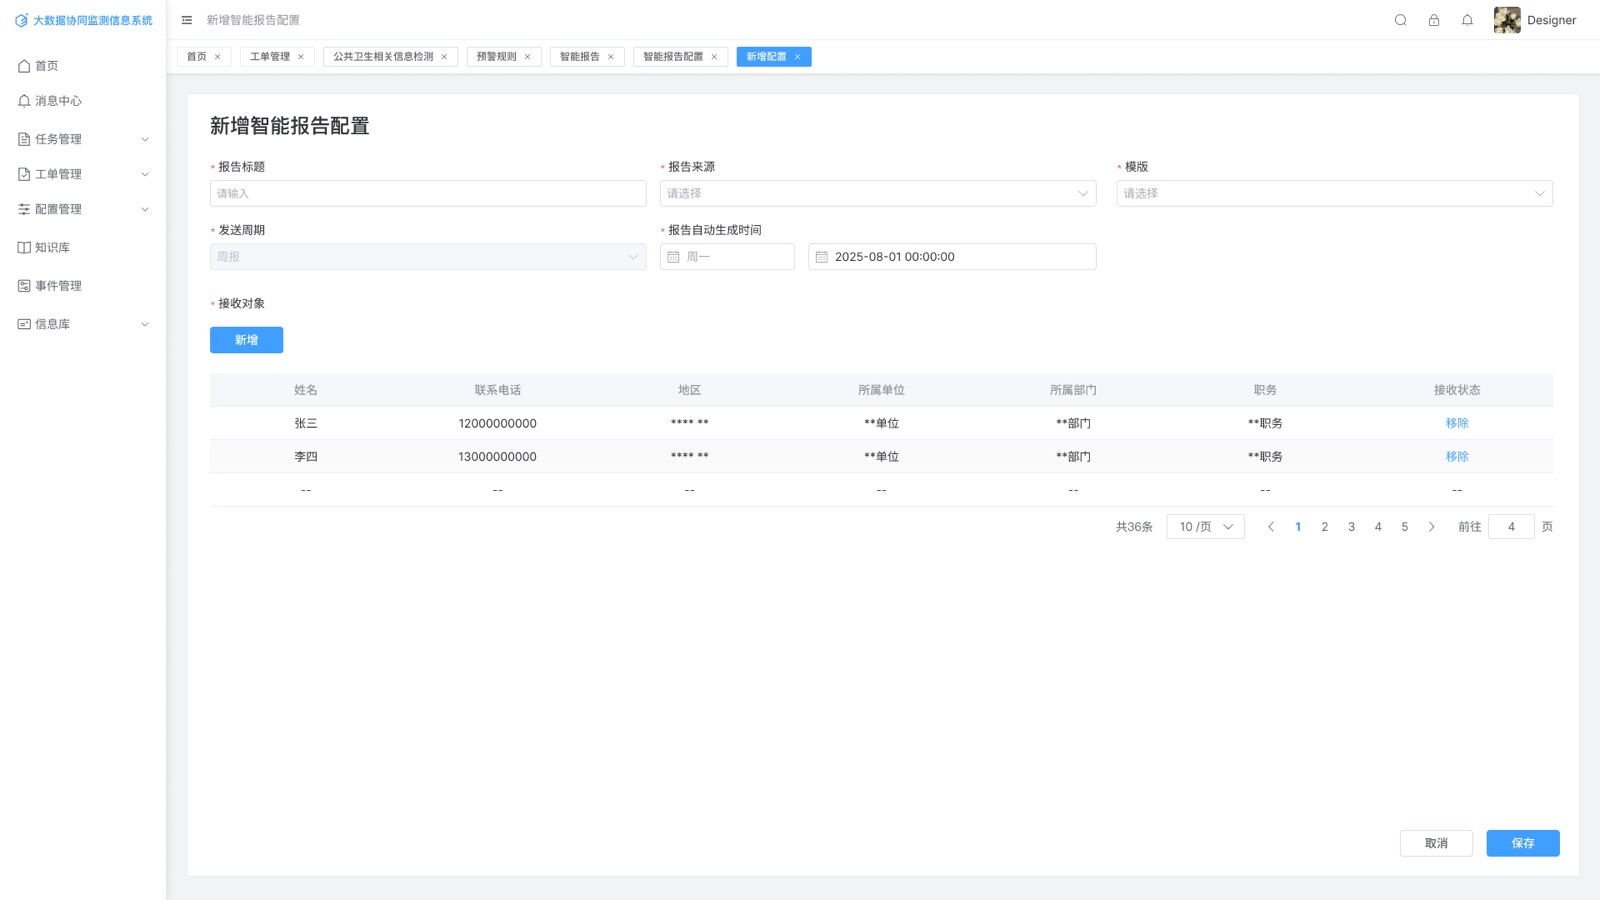Image resolution: width=1600 pixels, height=900 pixels.
Task: Open the notification bell in header
Action: point(1467,20)
